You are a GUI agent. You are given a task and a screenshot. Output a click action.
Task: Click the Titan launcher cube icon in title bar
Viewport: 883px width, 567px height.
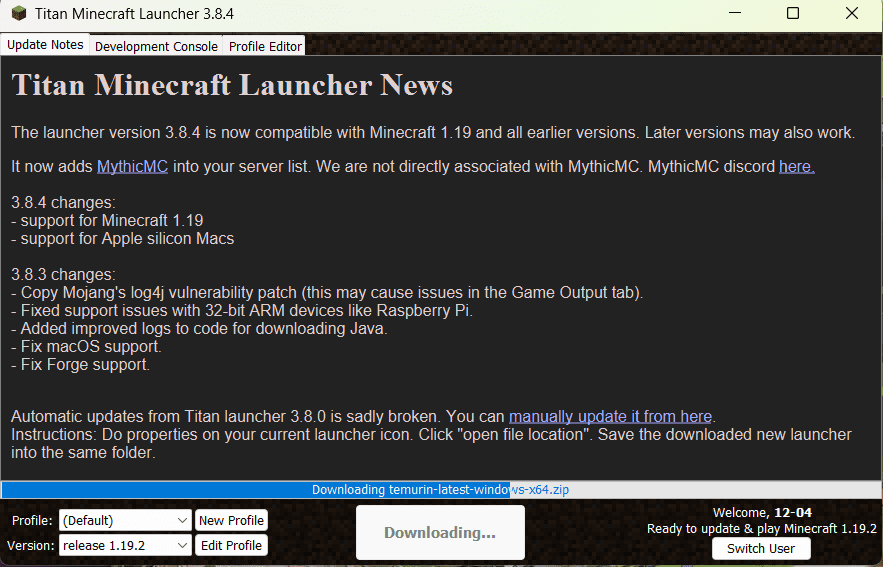[x=19, y=13]
